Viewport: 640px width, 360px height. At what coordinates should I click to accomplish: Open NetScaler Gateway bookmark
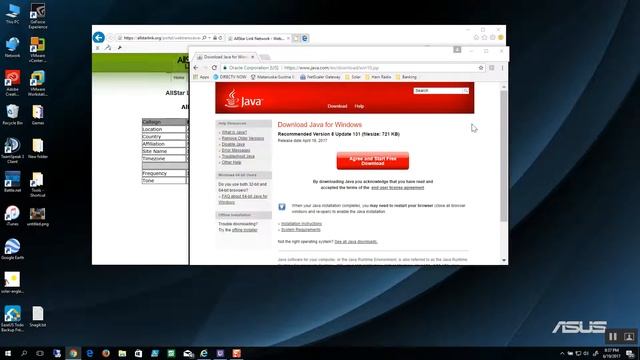(320, 77)
